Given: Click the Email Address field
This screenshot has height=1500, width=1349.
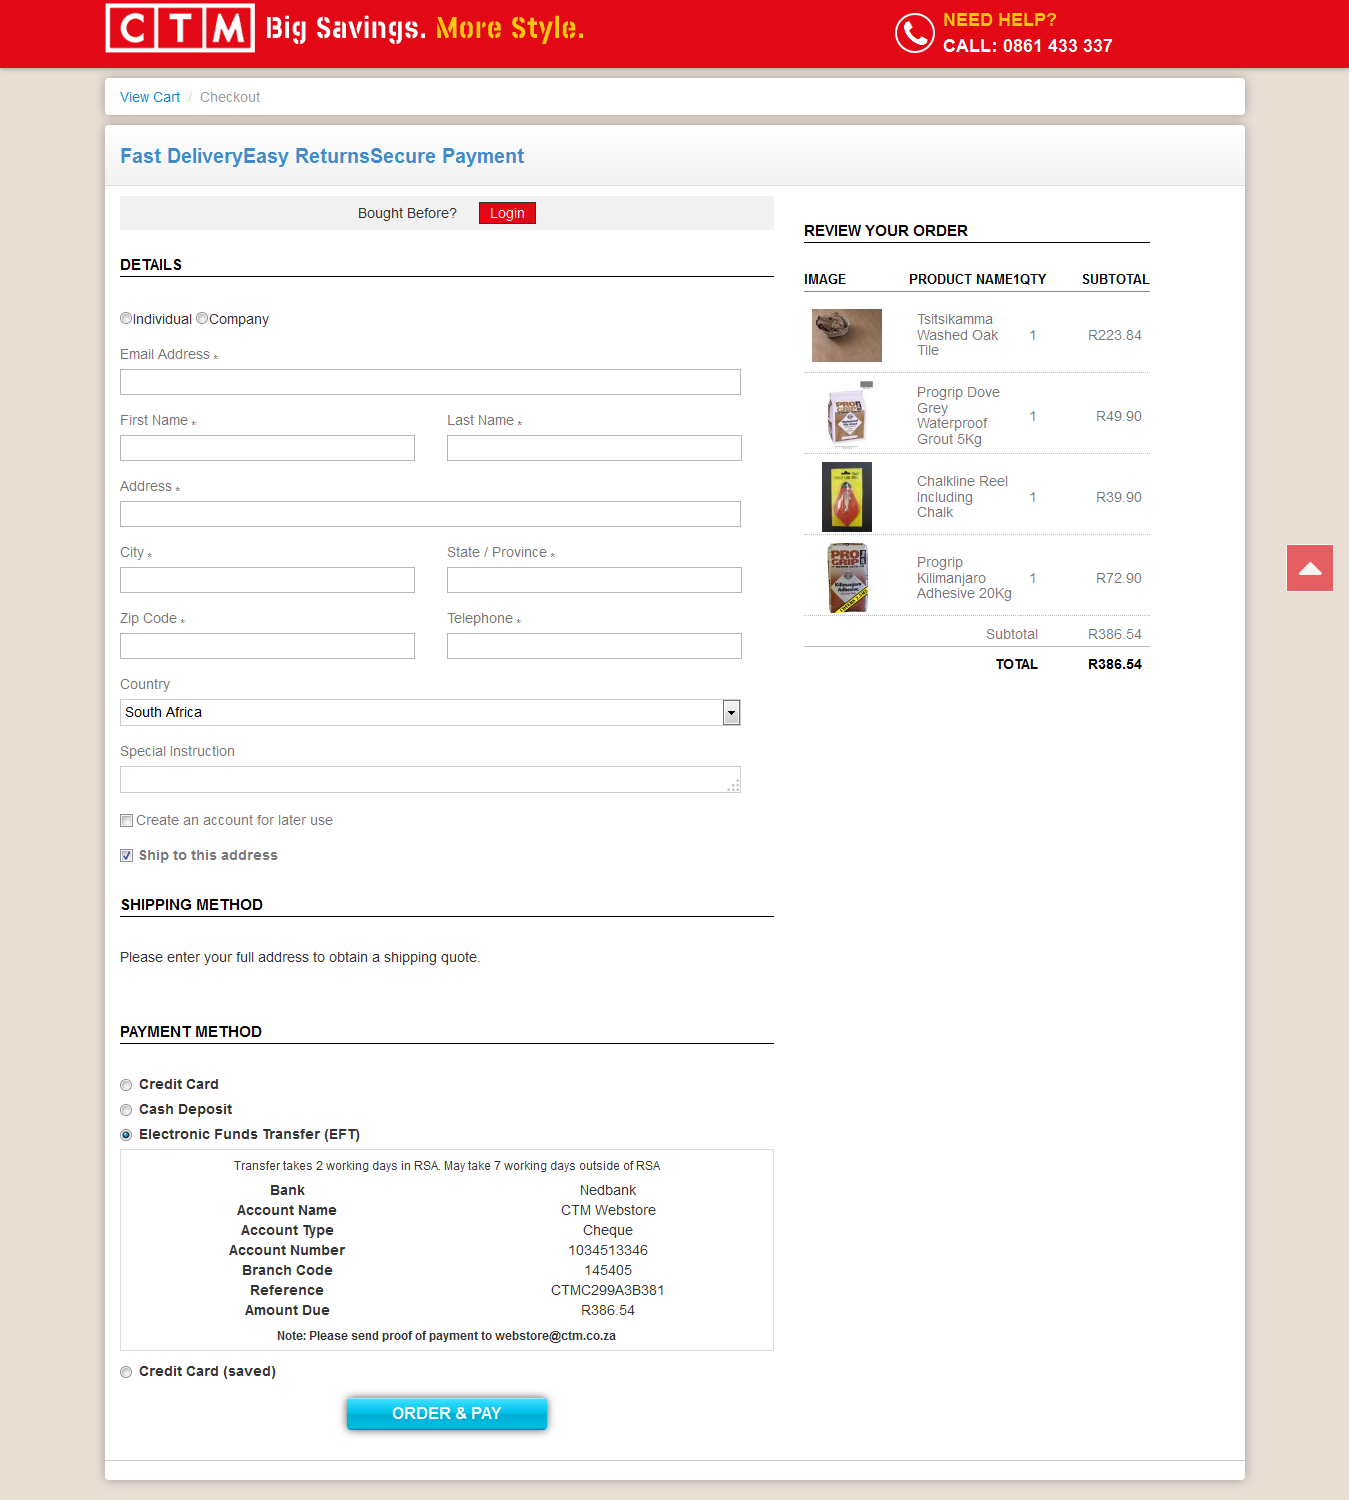Looking at the screenshot, I should point(430,382).
